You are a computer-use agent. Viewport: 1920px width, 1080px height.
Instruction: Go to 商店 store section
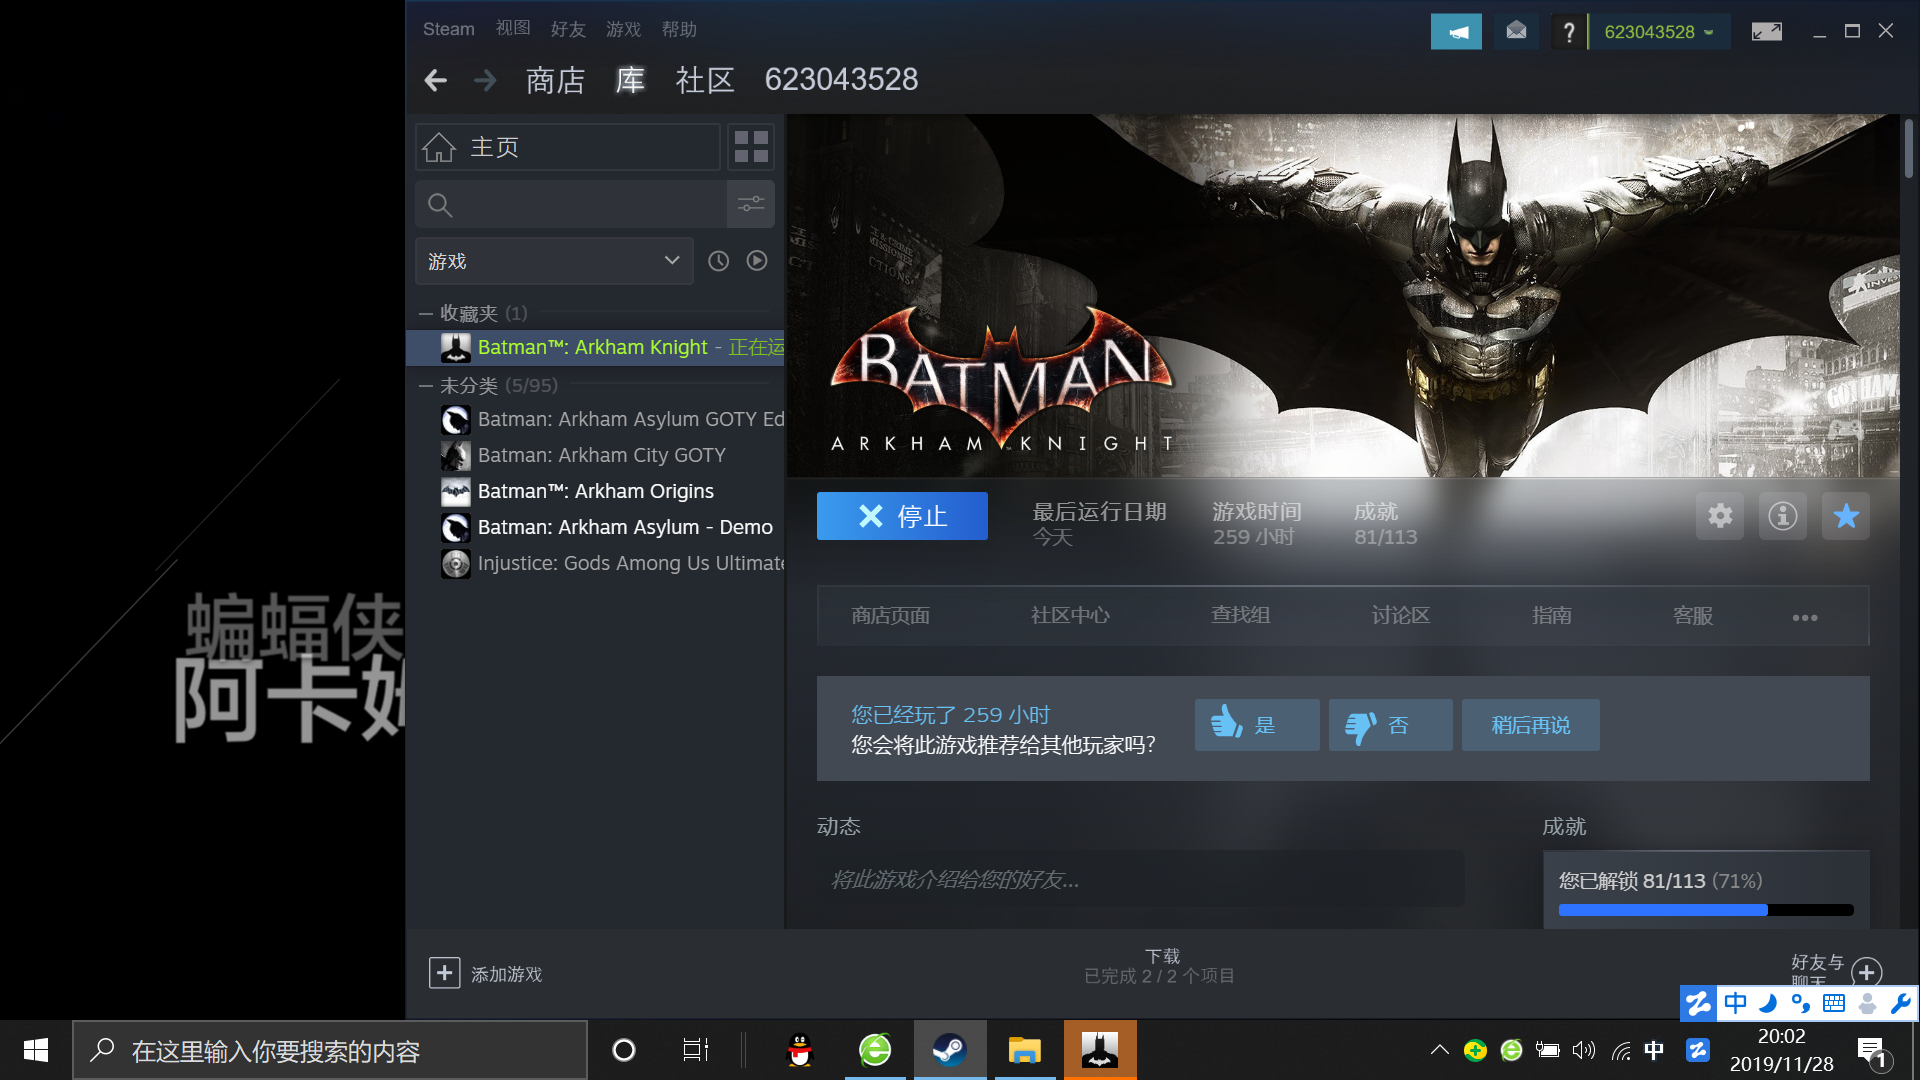pos(556,80)
